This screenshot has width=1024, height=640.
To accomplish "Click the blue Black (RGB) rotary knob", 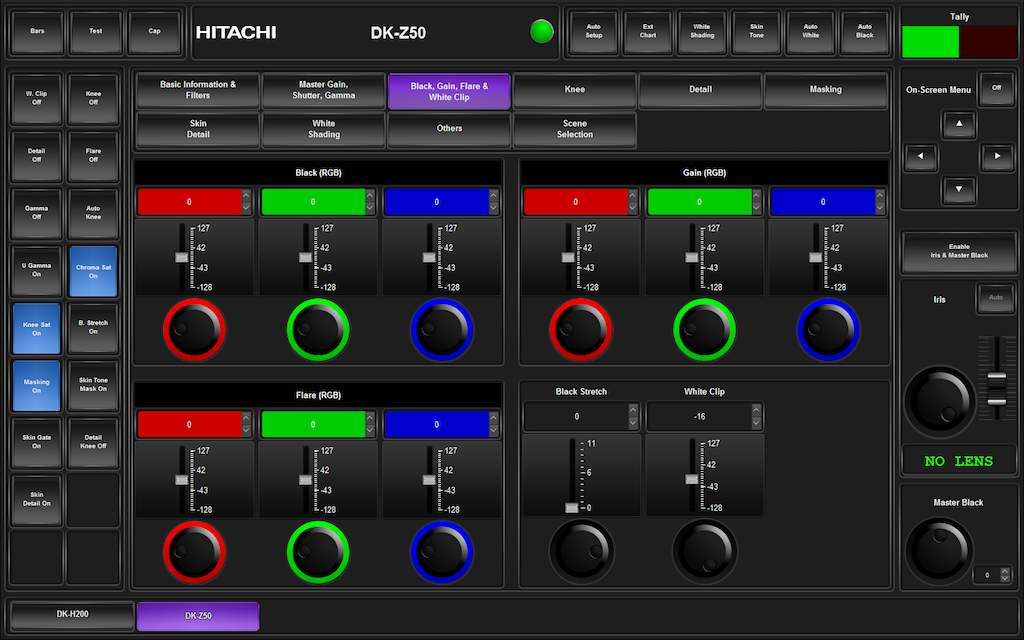I will [441, 330].
